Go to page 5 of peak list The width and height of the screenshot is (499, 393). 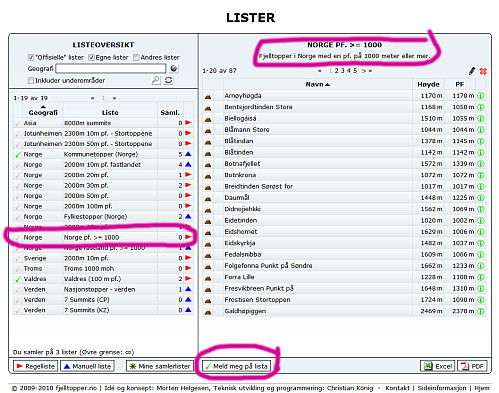[x=355, y=71]
